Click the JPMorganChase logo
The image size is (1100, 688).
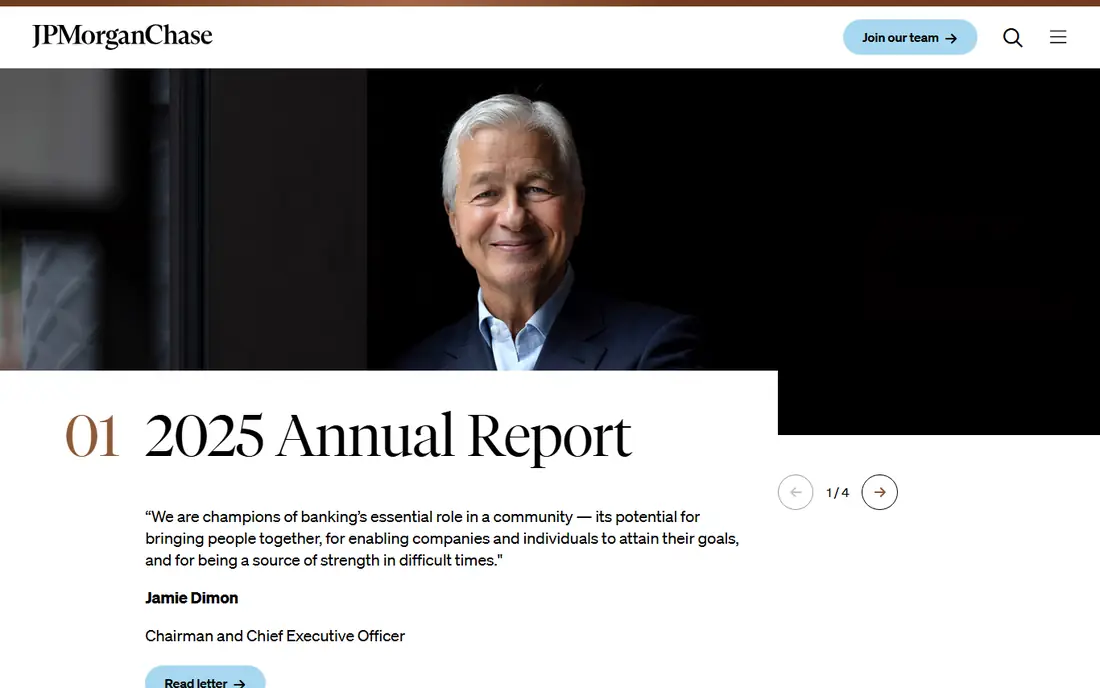122,36
